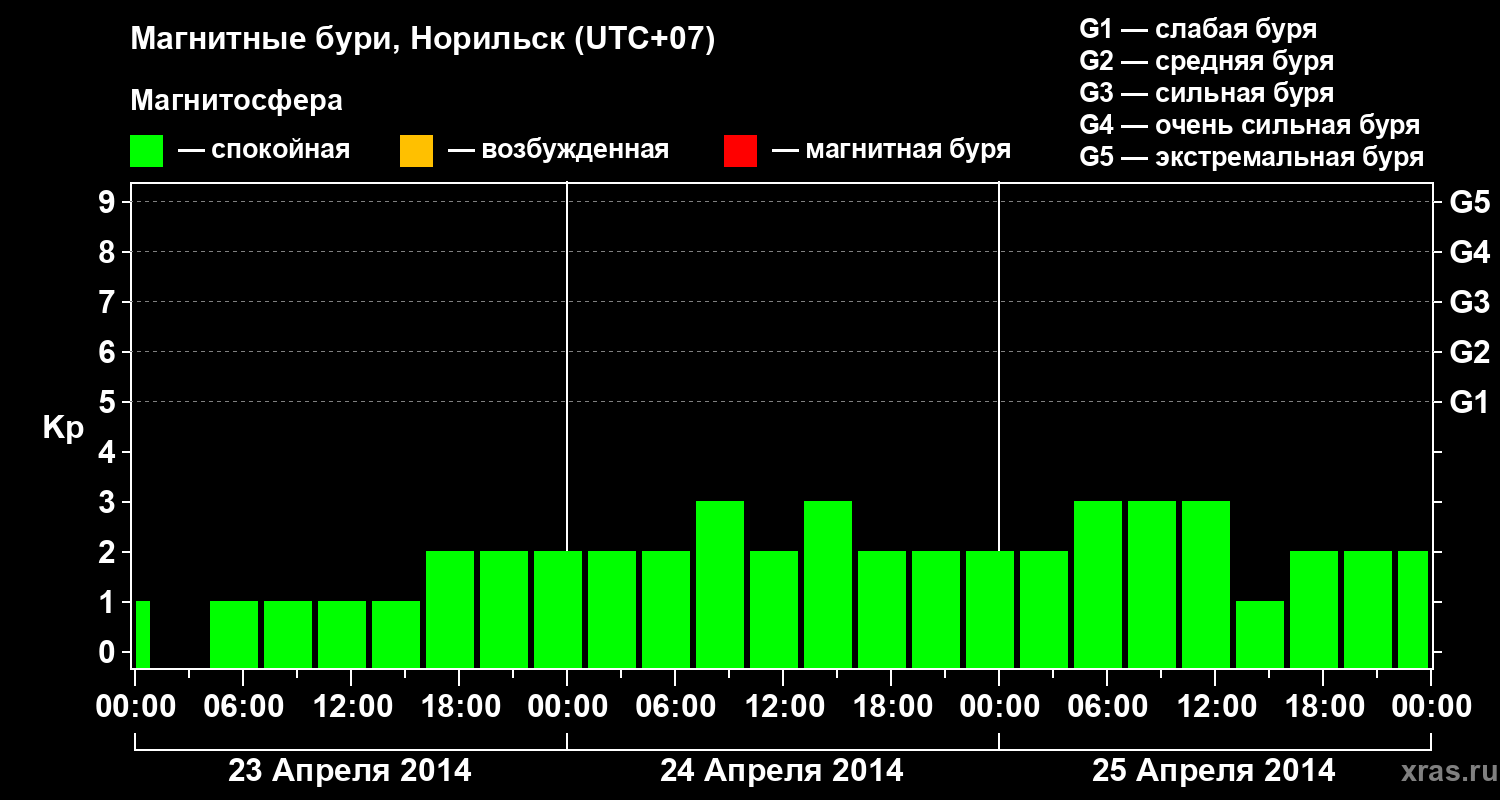Click the narrow Kp 1 bar at chart start
1500x800 pixels.
(142, 634)
